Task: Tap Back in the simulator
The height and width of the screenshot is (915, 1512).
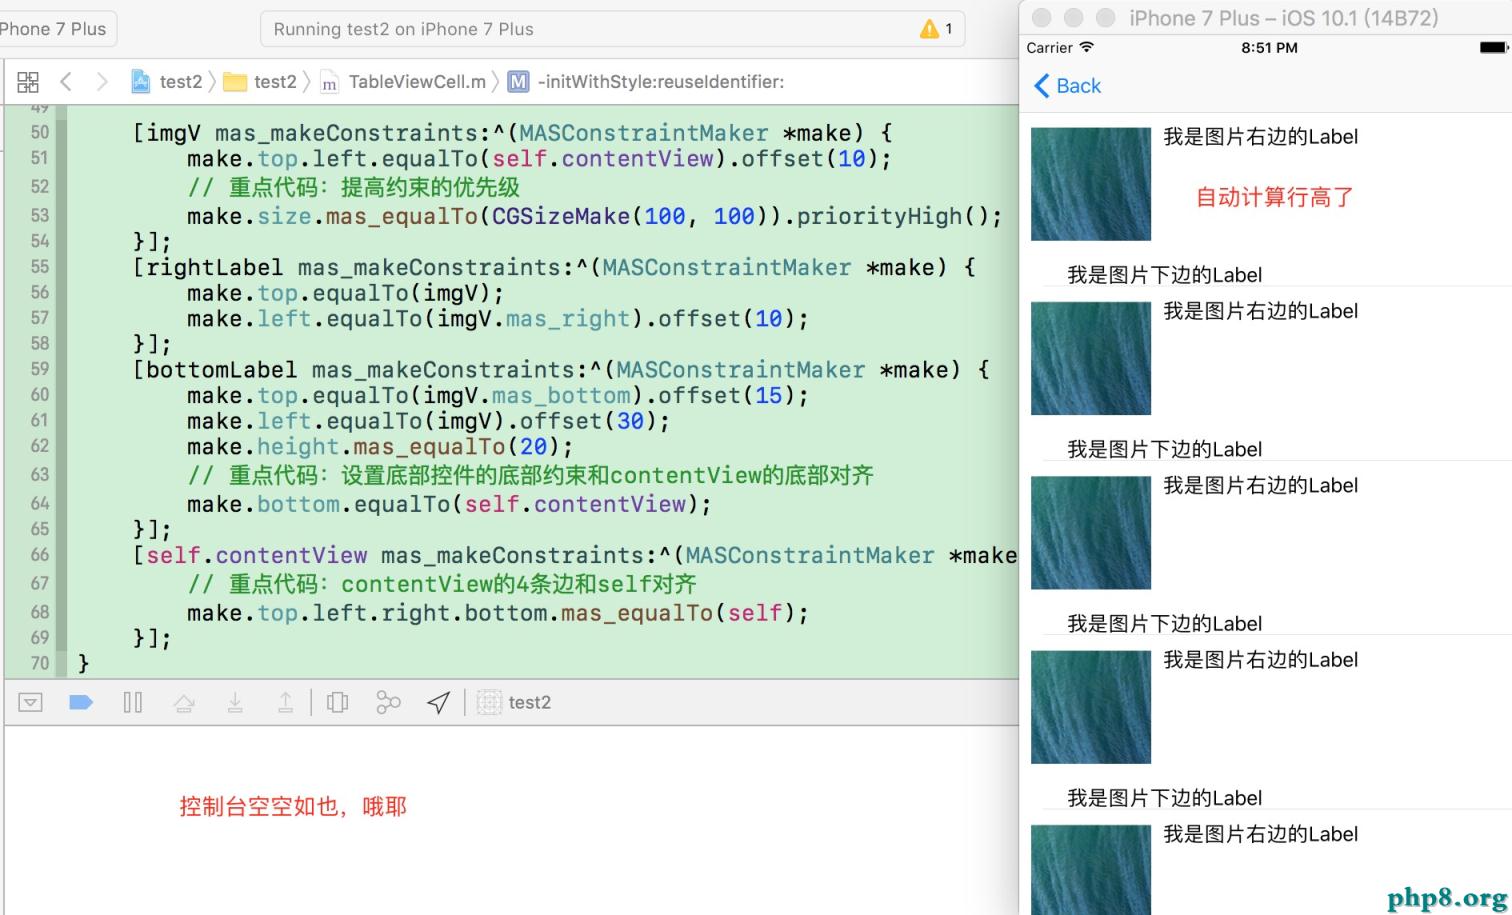Action: coord(1067,86)
